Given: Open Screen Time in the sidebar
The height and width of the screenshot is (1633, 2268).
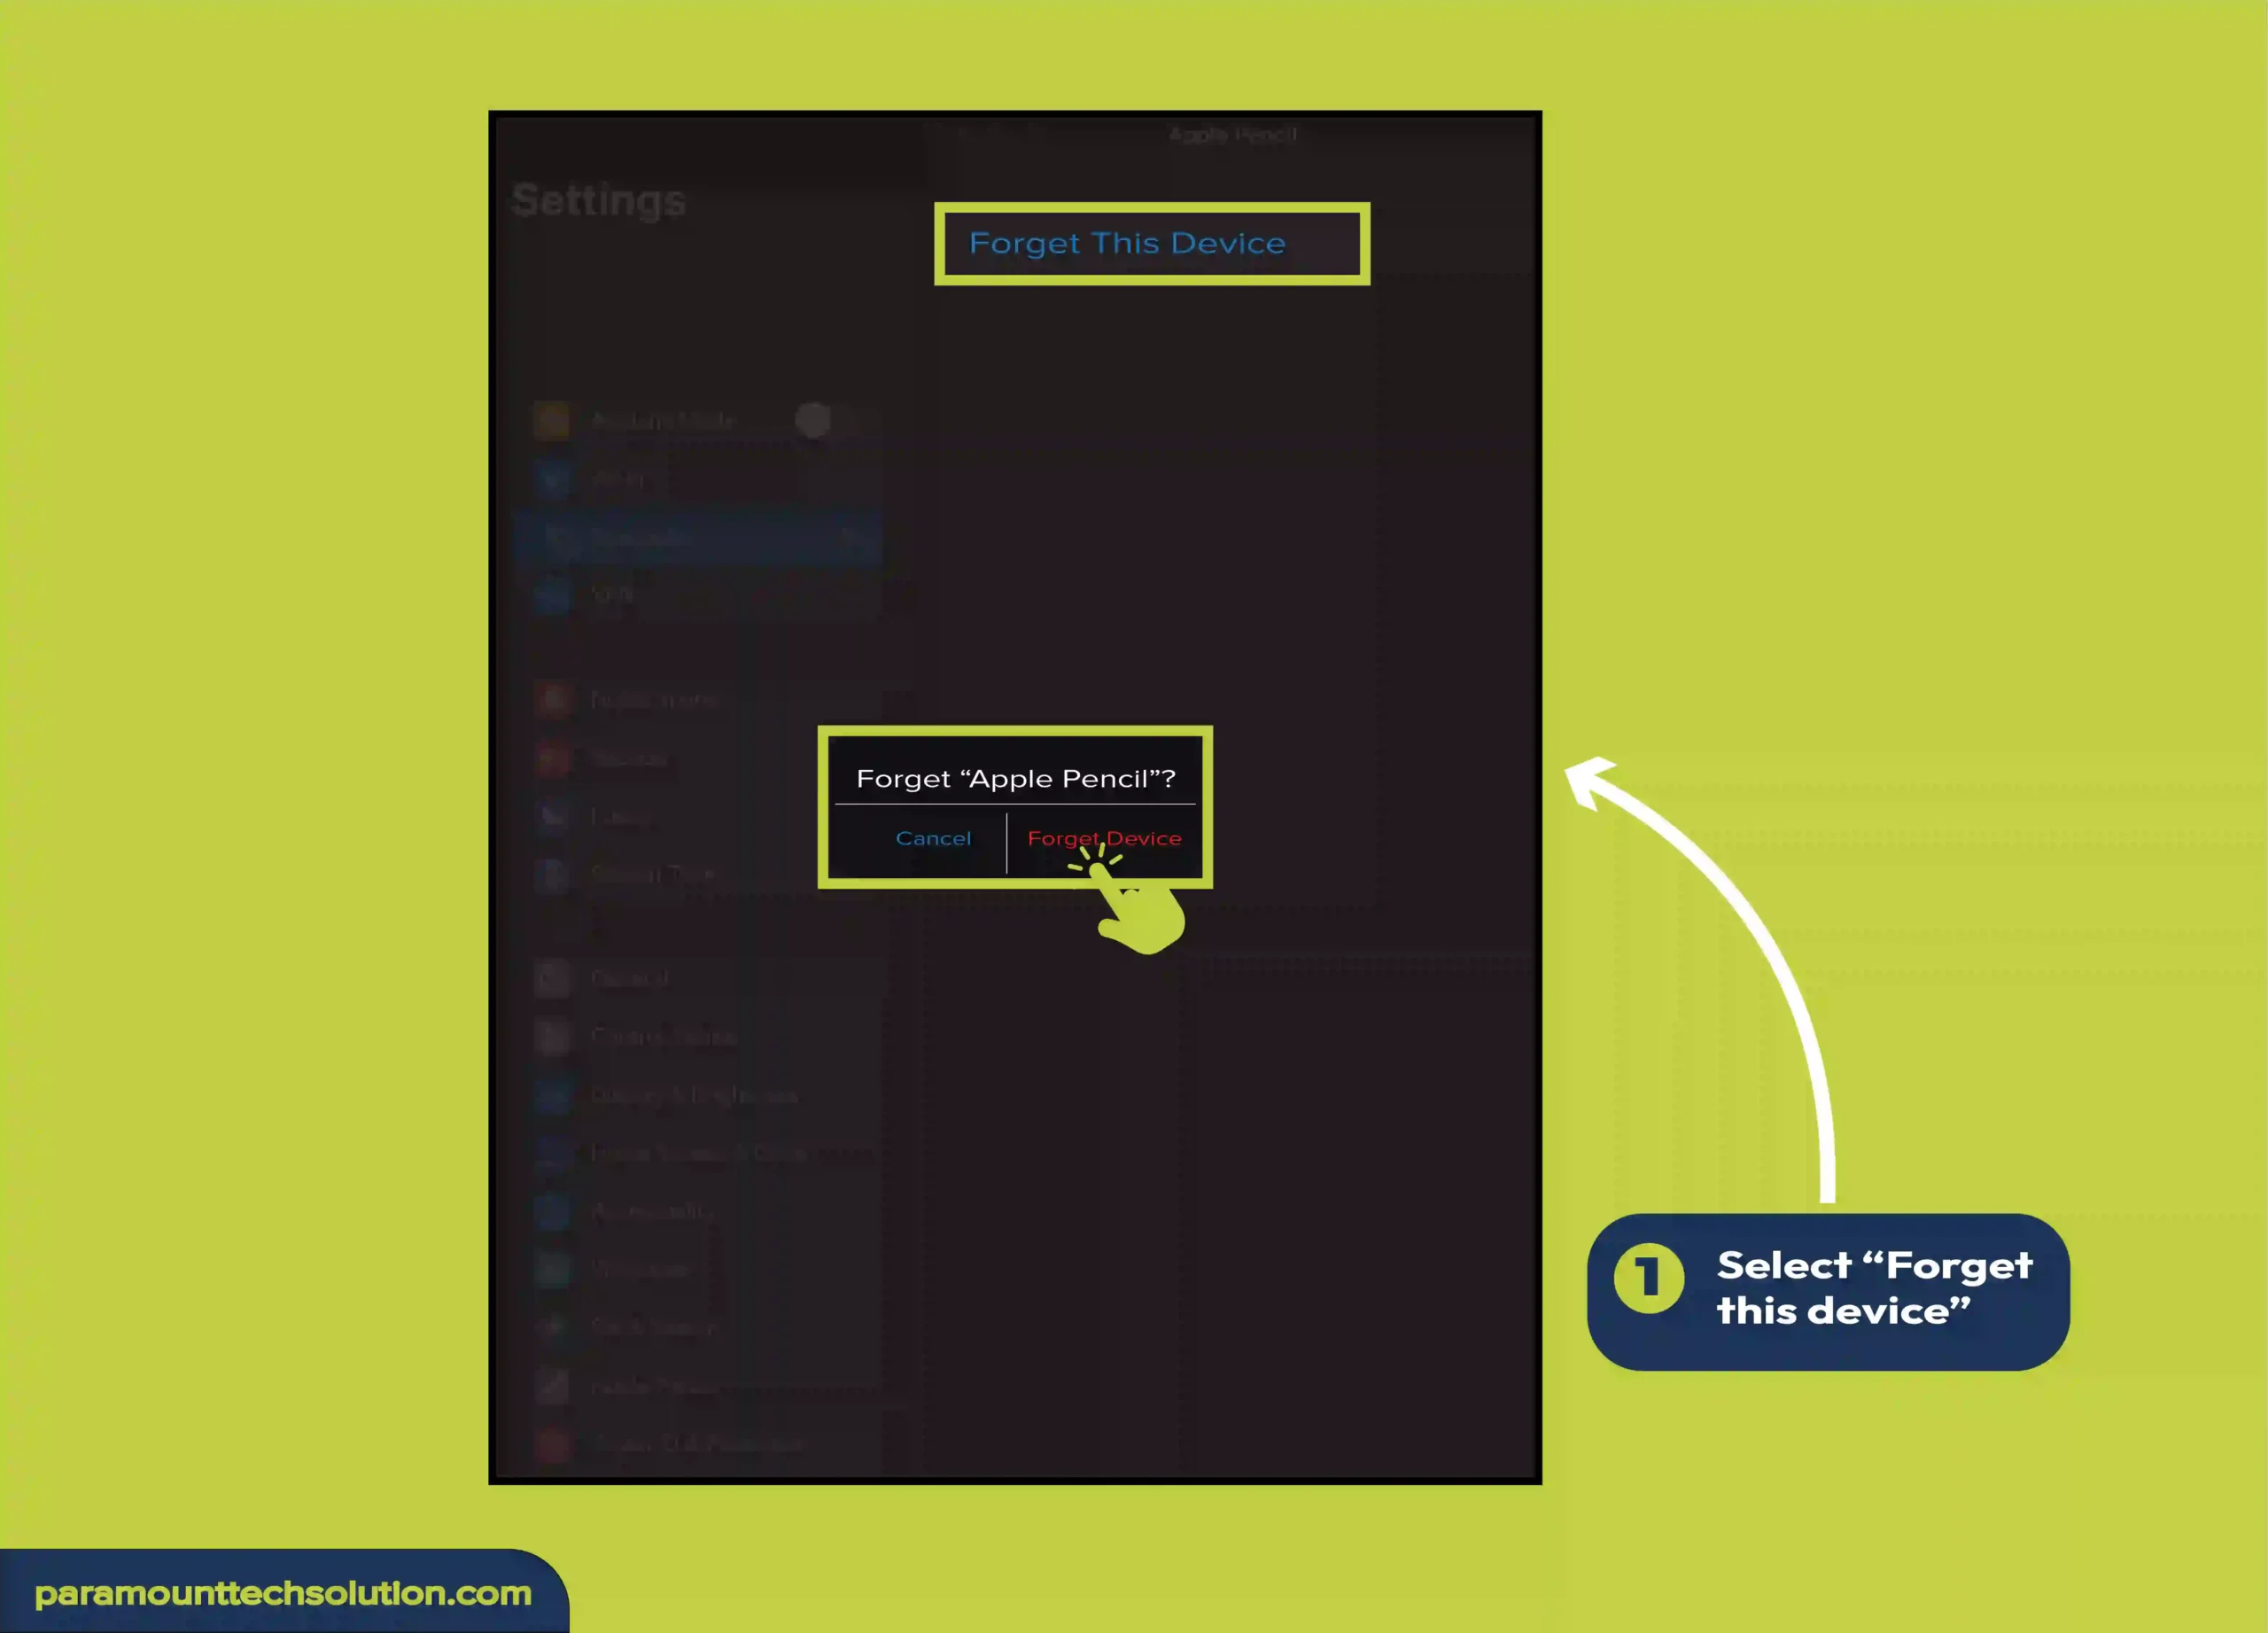Looking at the screenshot, I should [652, 874].
